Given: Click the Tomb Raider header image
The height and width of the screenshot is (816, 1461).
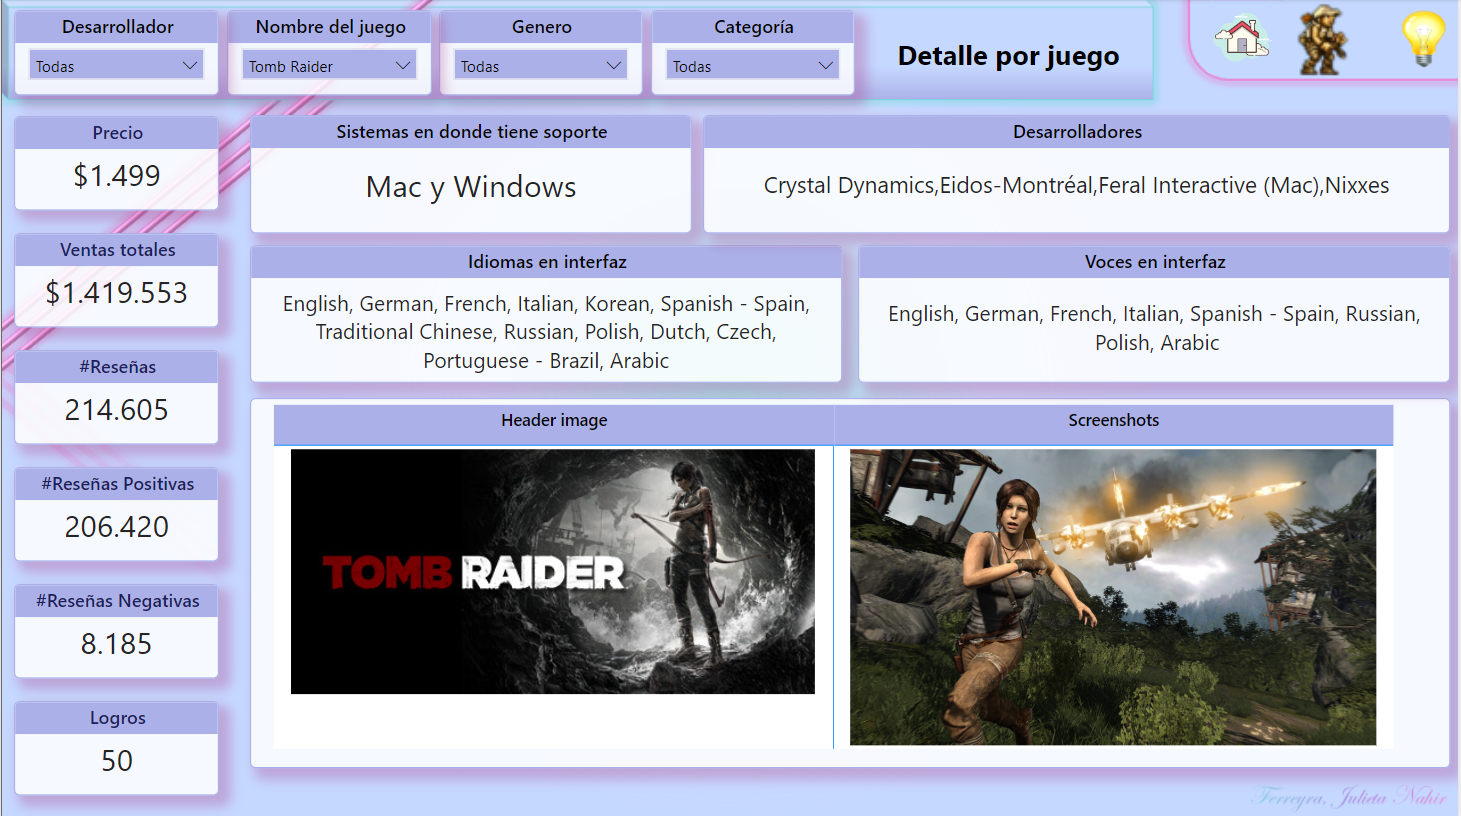Looking at the screenshot, I should pos(553,571).
